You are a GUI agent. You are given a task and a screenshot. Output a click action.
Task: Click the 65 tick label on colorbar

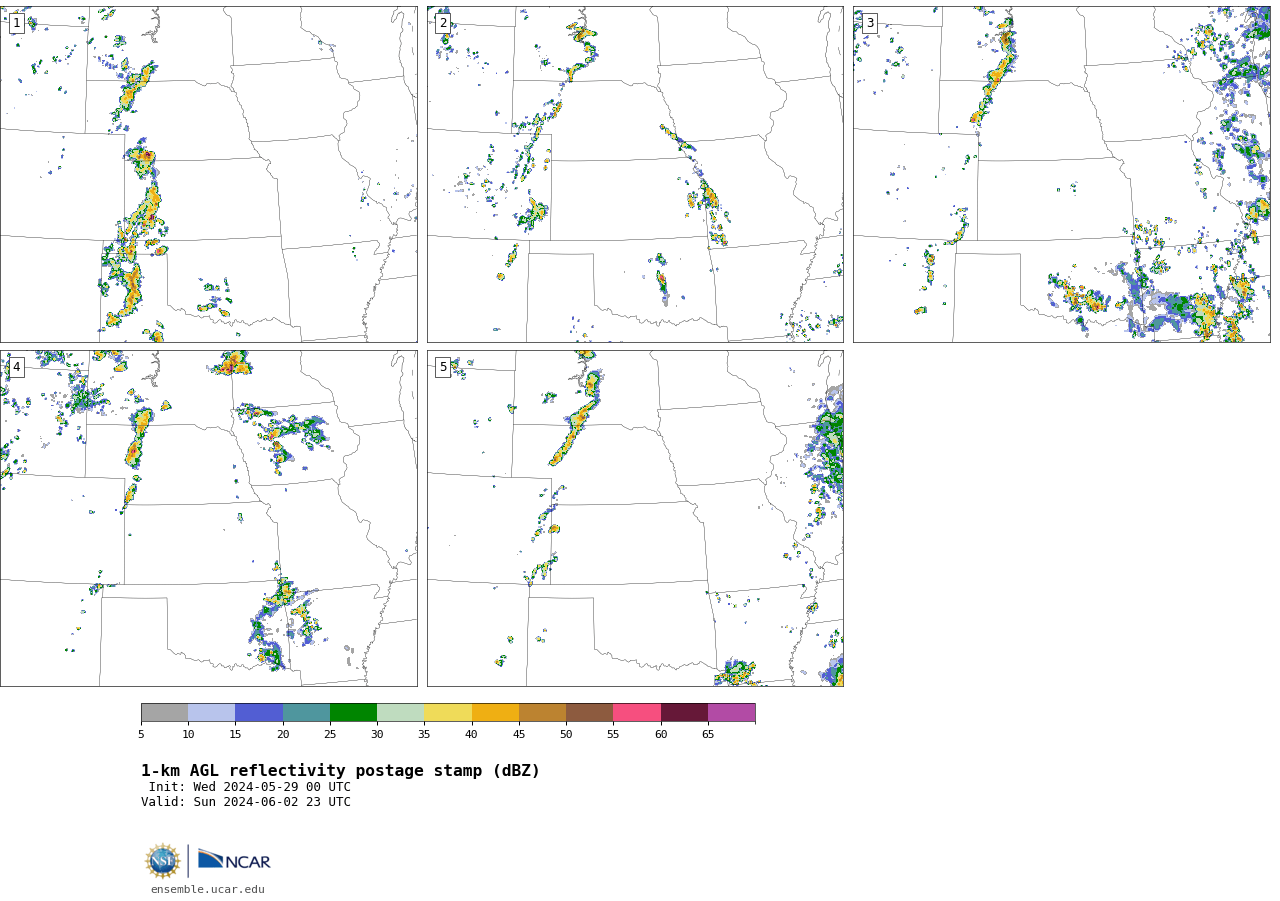708,735
